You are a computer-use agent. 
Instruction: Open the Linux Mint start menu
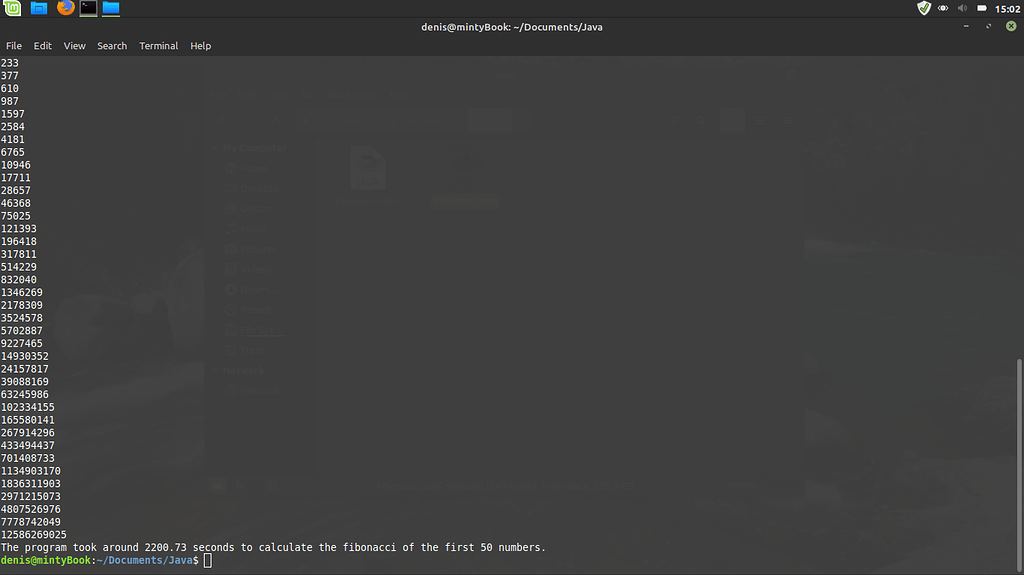pos(13,8)
